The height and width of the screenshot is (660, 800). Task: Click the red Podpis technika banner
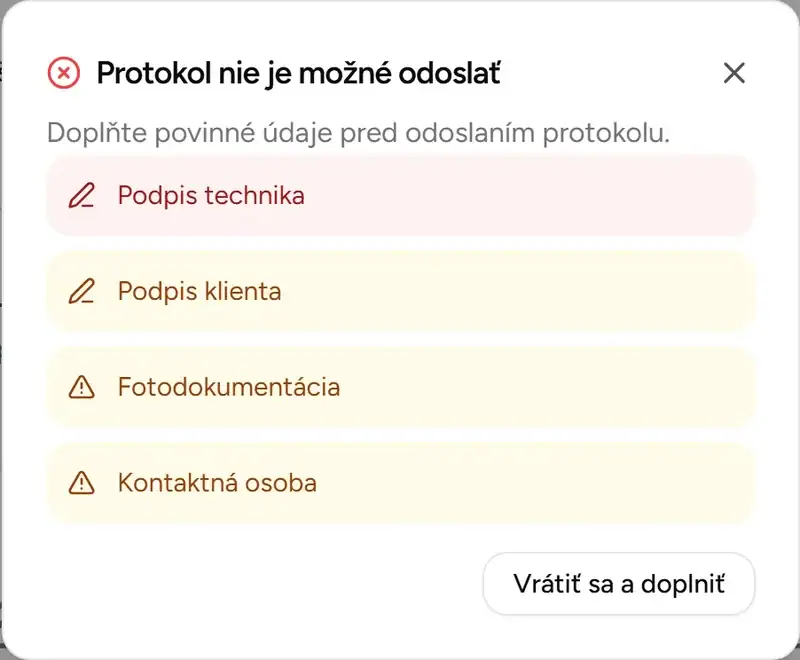(x=400, y=196)
